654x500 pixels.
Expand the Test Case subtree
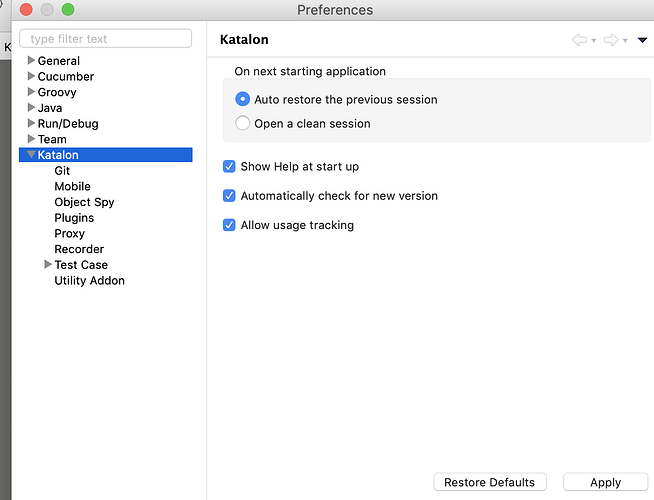48,265
